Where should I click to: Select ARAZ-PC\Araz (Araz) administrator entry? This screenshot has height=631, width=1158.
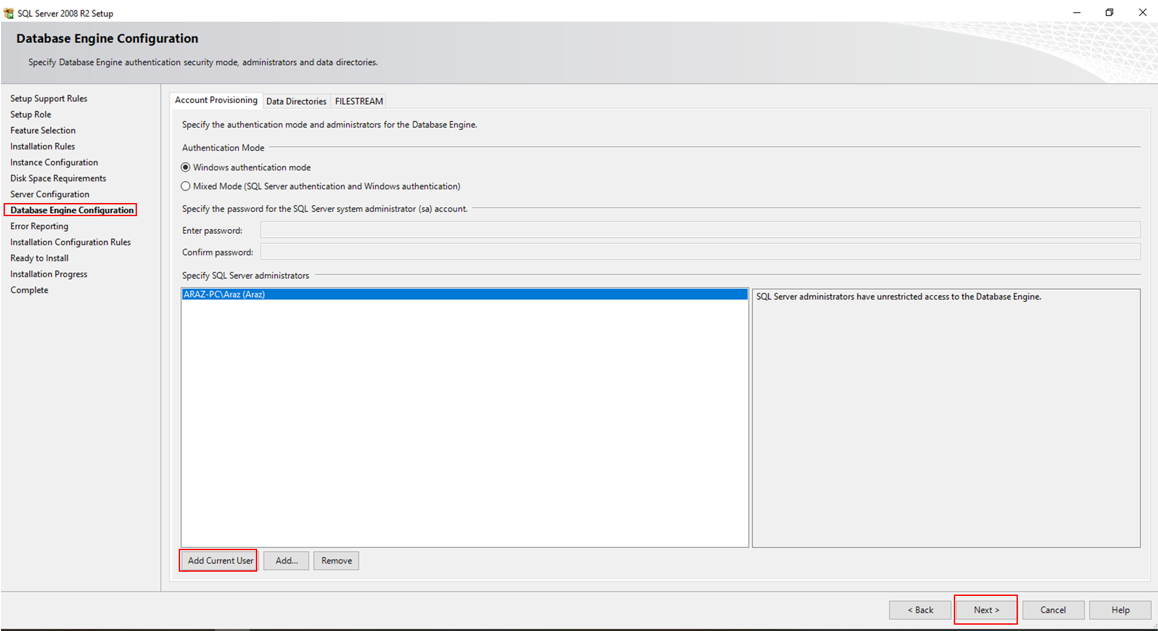coord(465,294)
